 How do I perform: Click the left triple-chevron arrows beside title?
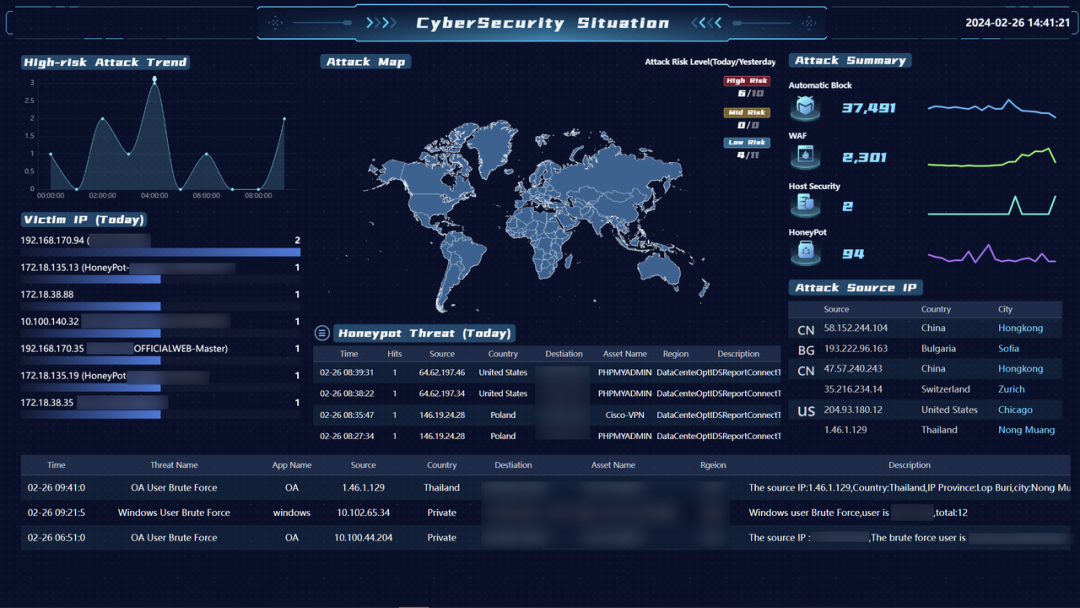click(x=381, y=23)
